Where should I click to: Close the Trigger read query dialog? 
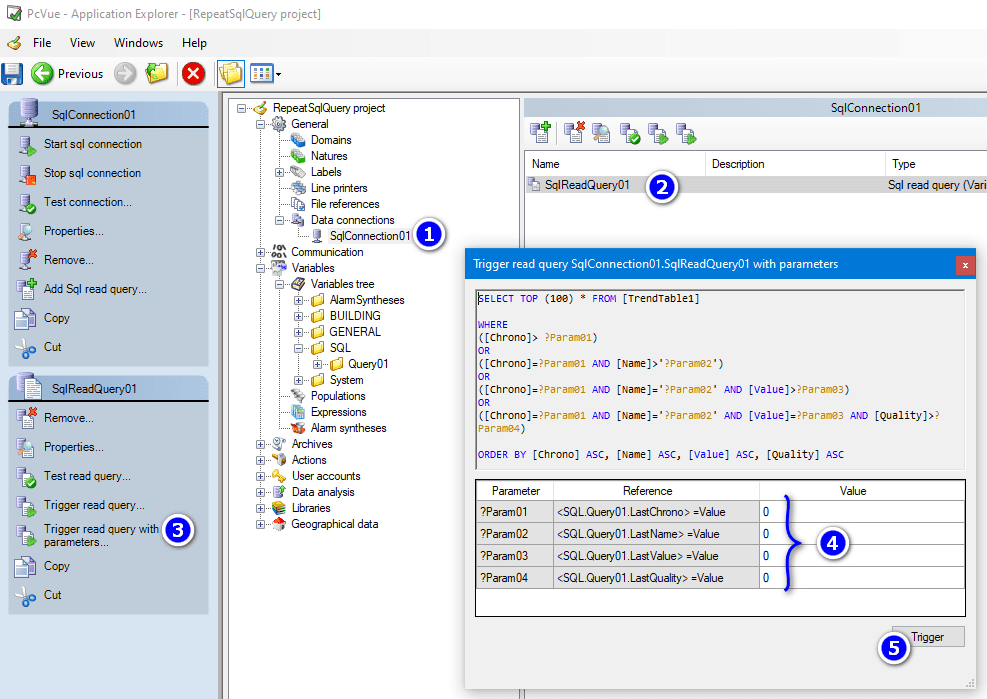[965, 265]
